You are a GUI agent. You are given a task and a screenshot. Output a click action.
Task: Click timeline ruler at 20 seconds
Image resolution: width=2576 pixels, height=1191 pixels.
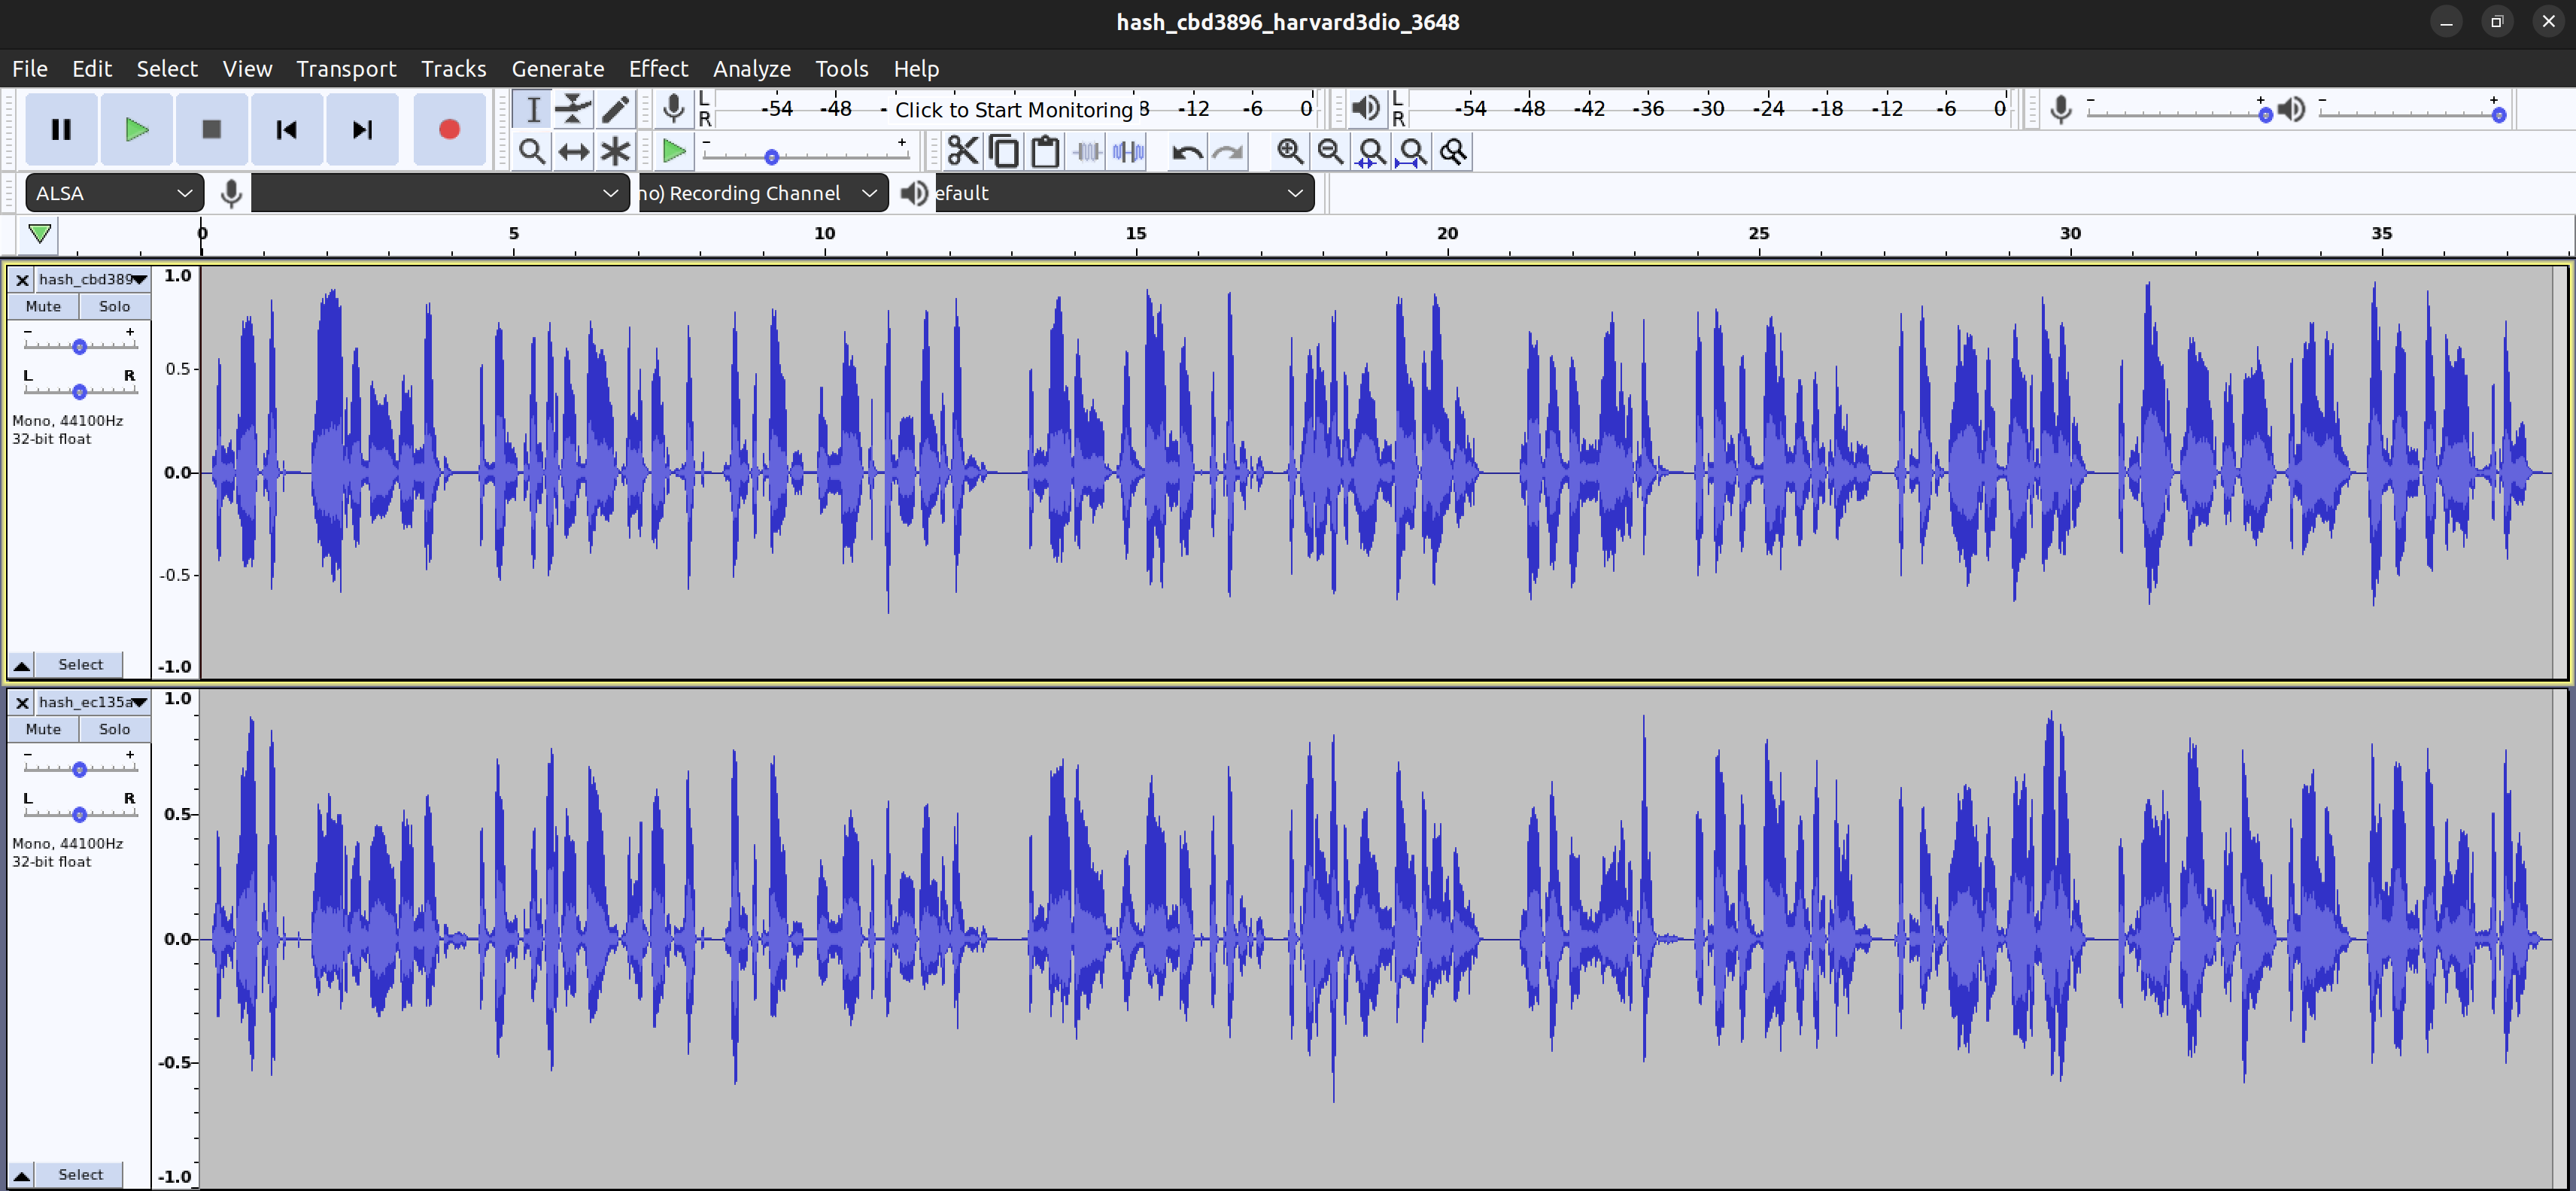[x=1447, y=240]
